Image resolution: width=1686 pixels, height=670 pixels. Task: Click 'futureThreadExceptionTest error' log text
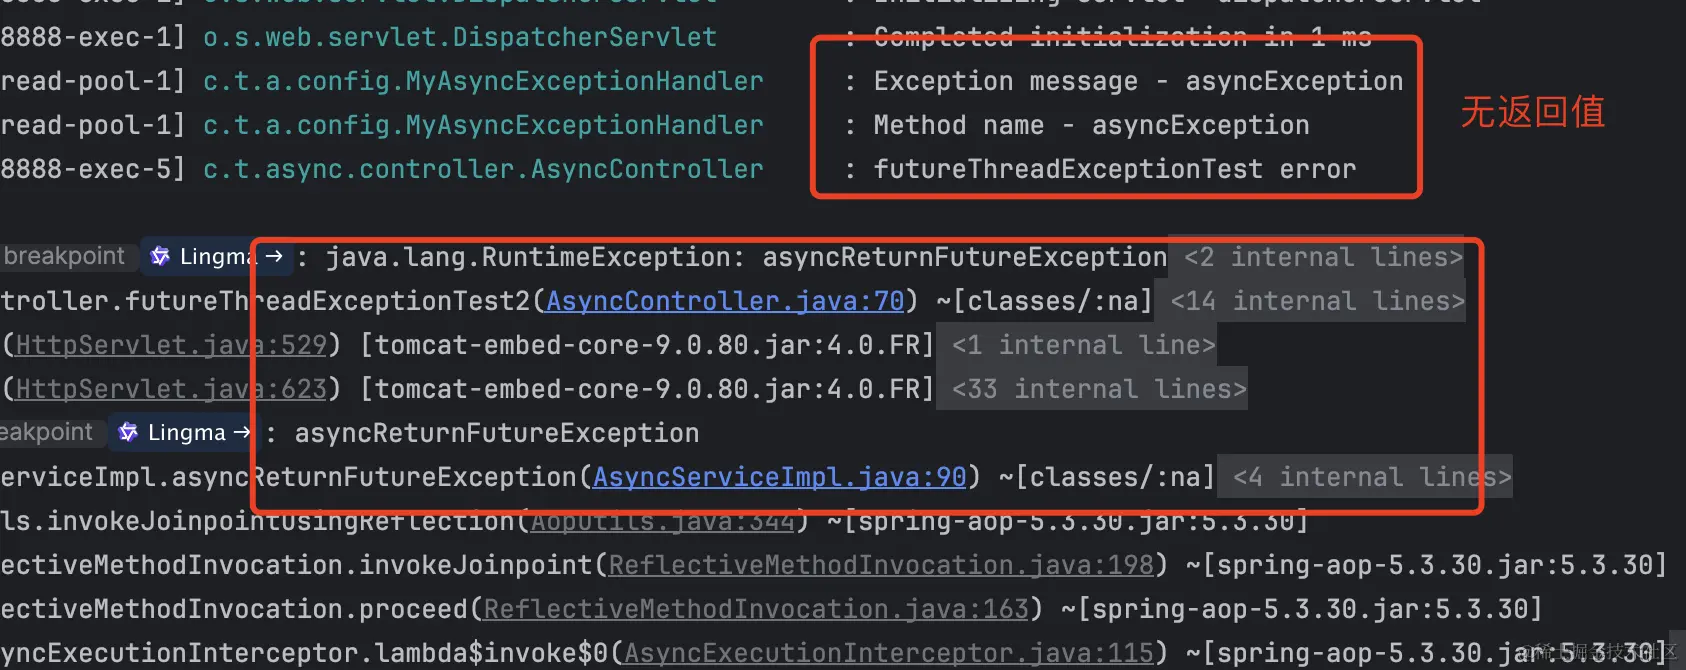(x=1115, y=169)
